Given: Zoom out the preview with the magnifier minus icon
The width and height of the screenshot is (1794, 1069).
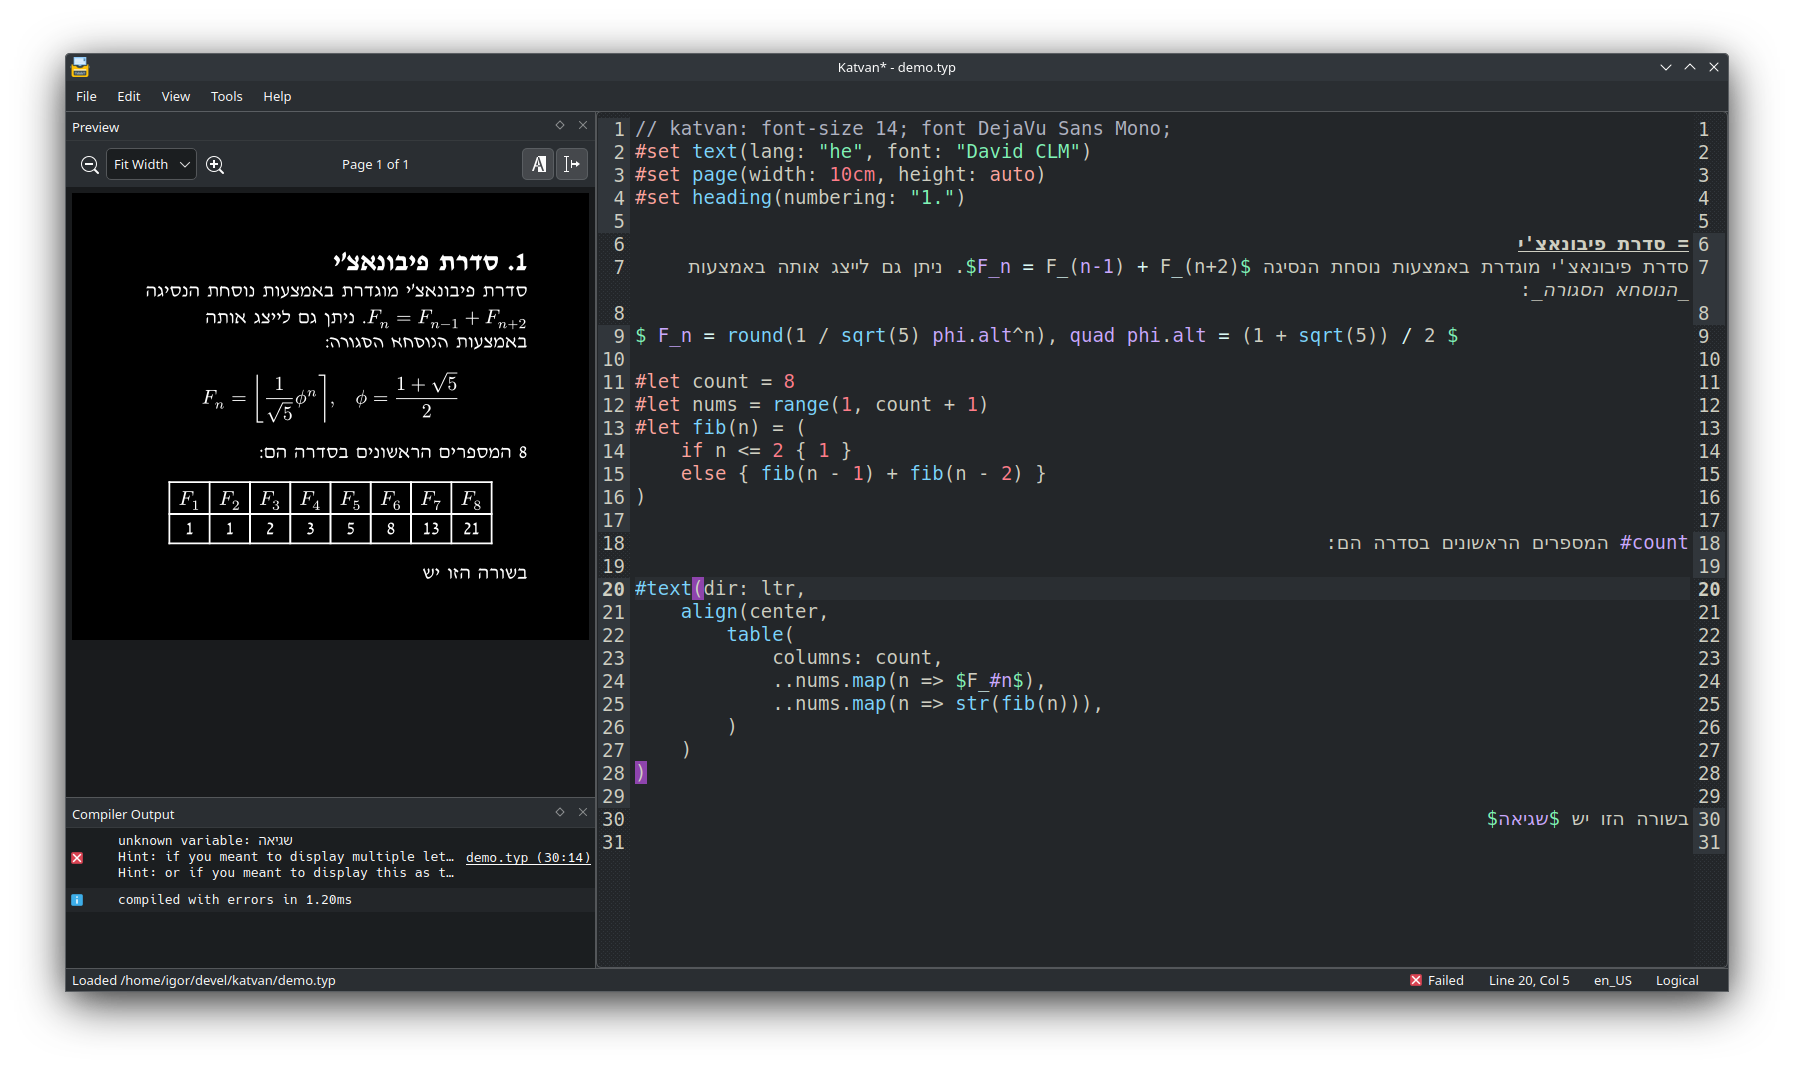Looking at the screenshot, I should tap(89, 165).
